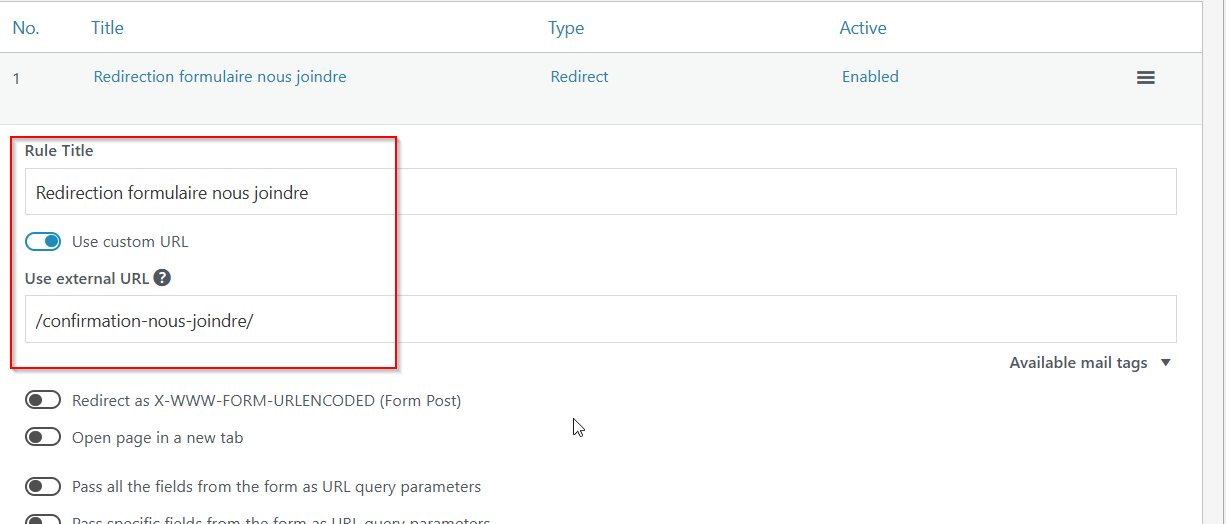Select the row number 1 cell
Image resolution: width=1226 pixels, height=524 pixels.
click(x=16, y=78)
